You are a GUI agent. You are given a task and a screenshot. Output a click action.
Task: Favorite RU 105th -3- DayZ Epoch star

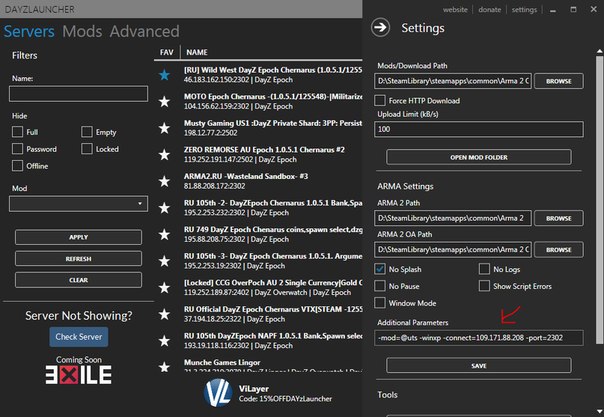(x=164, y=261)
